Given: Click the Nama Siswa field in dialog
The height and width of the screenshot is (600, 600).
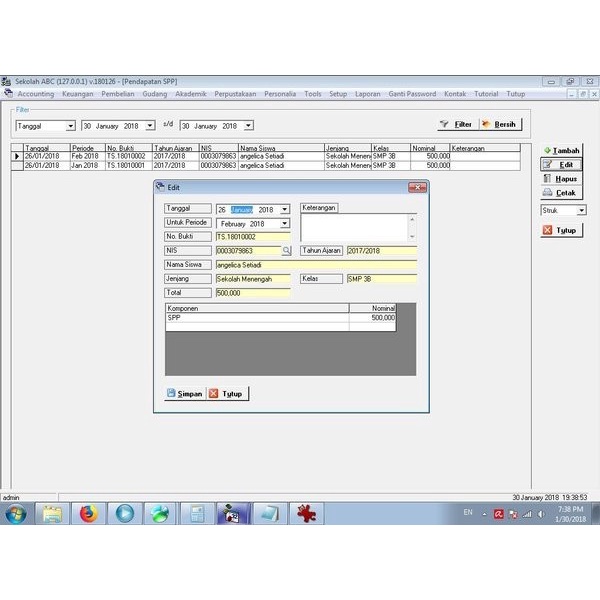Looking at the screenshot, I should (x=316, y=265).
